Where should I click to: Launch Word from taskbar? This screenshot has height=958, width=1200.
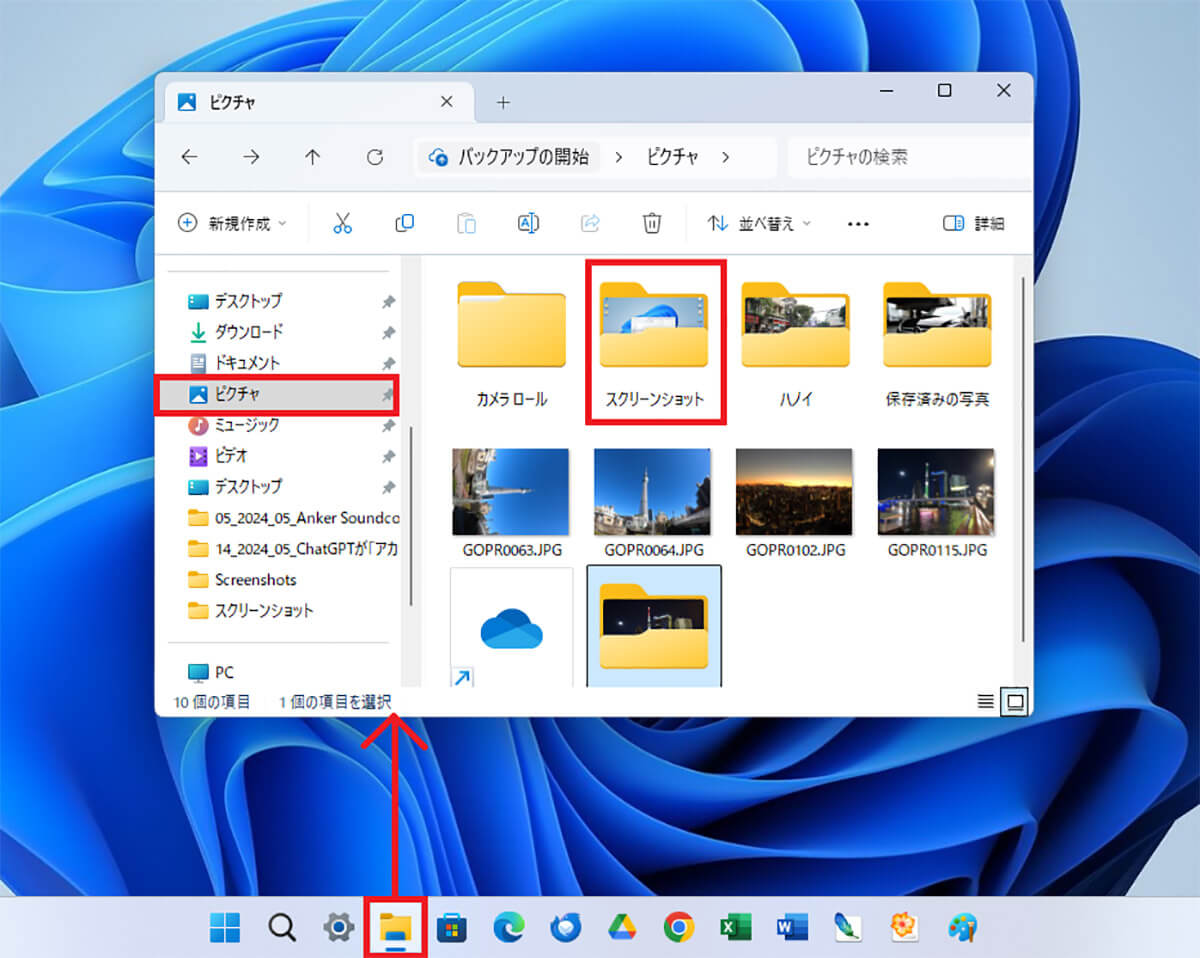coord(792,928)
